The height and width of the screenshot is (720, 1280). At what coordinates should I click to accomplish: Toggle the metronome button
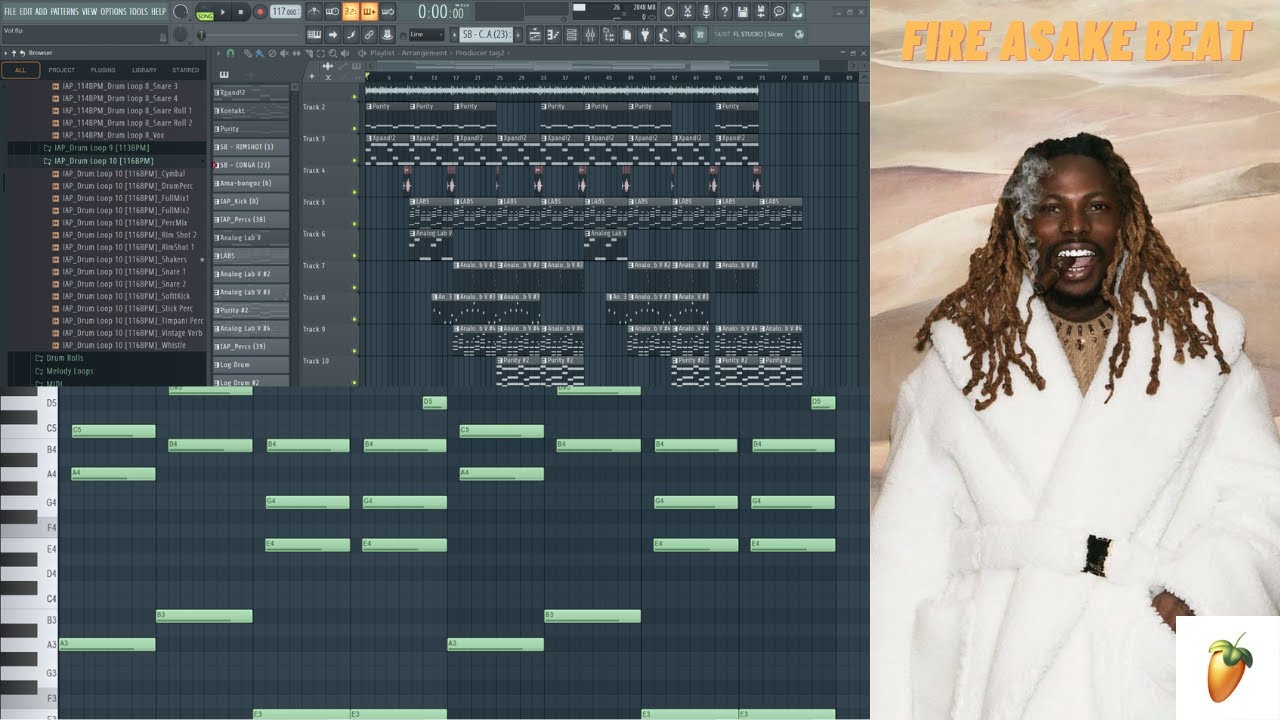click(314, 12)
